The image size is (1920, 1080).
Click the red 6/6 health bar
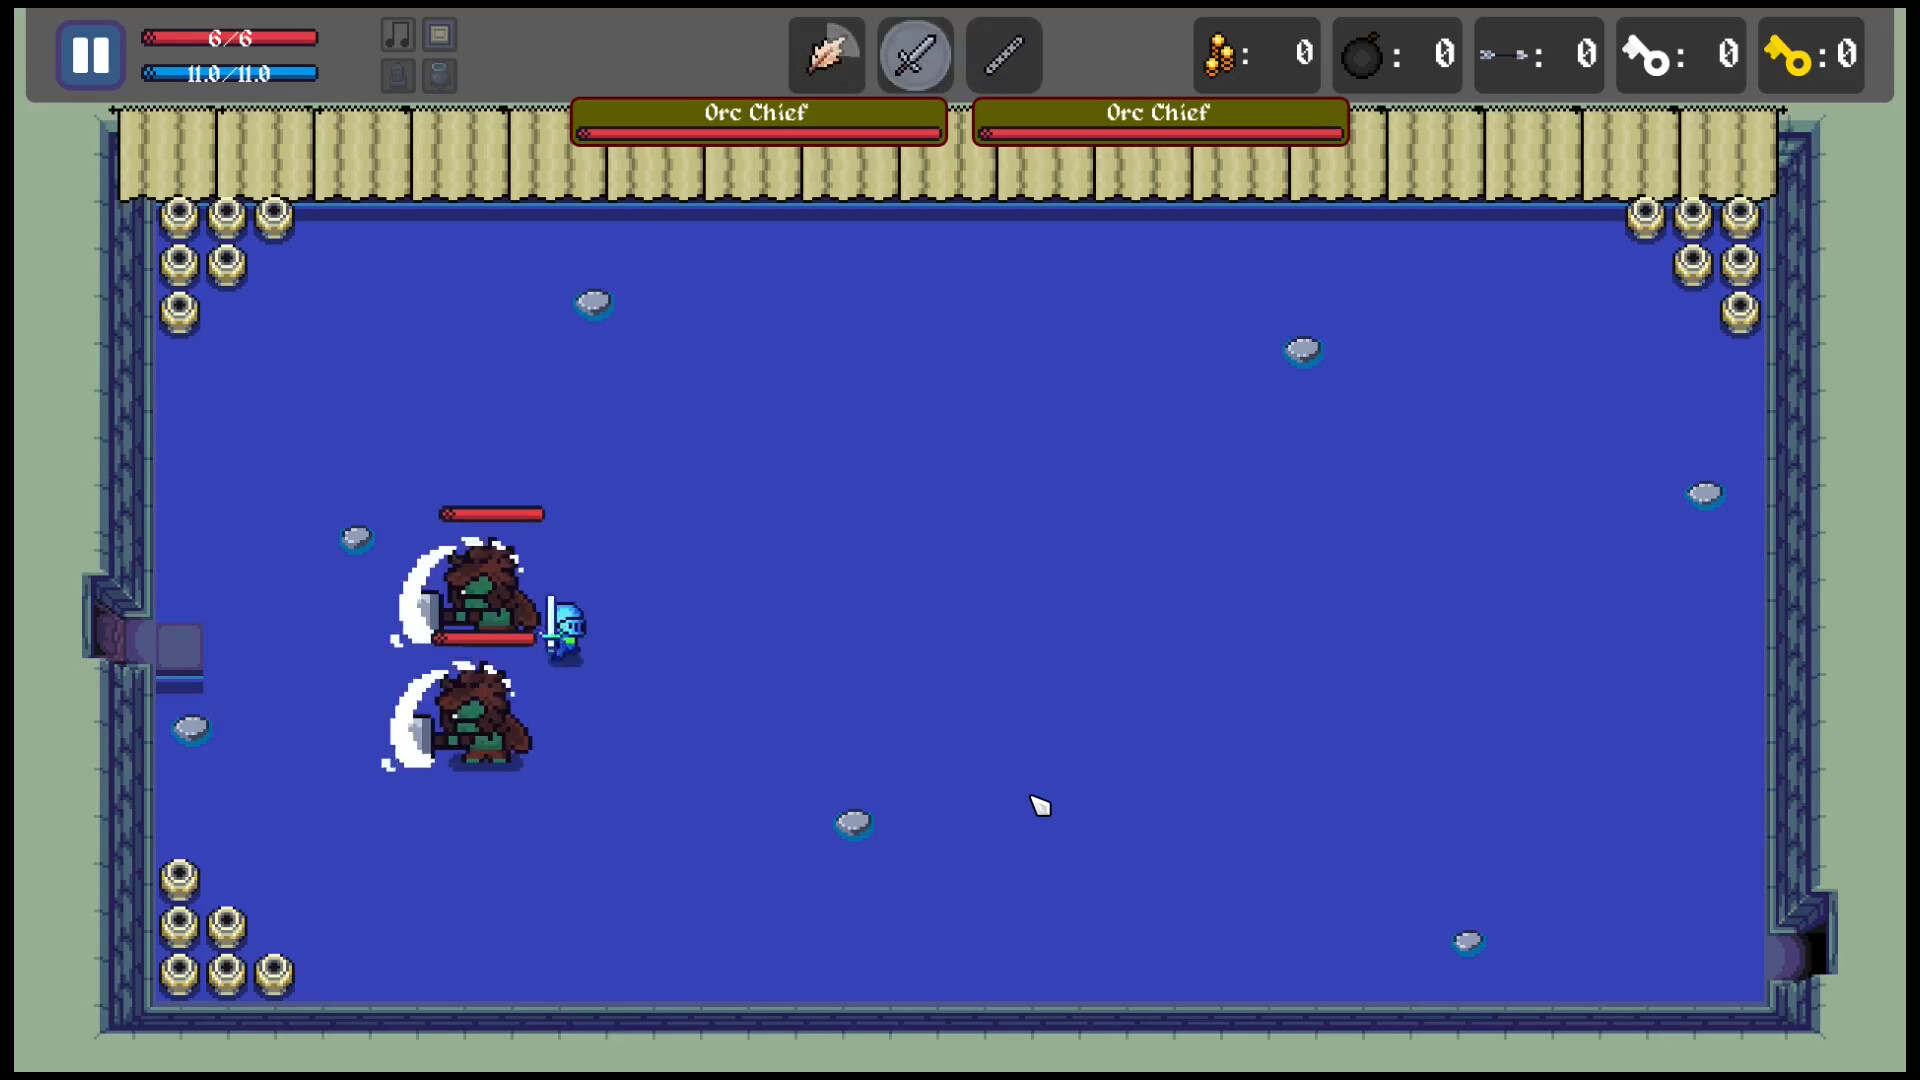(230, 38)
